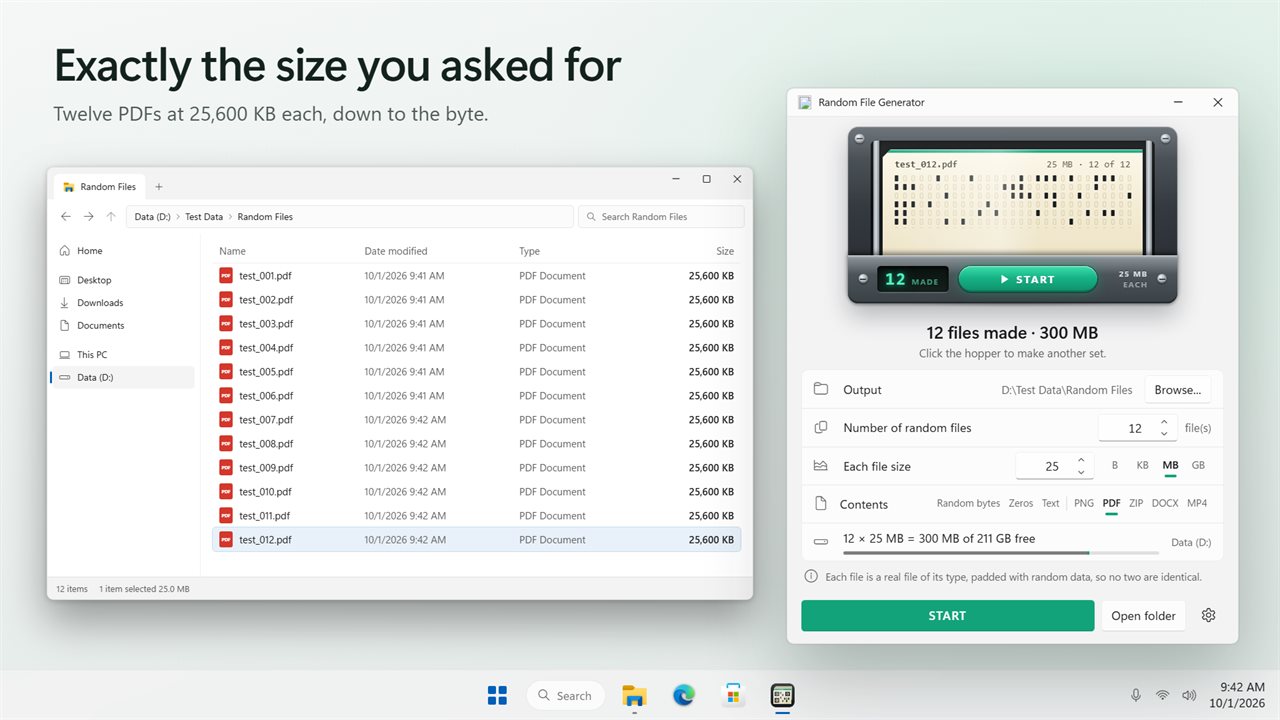Sort the file list by the Name column
This screenshot has height=720, width=1280.
click(232, 251)
